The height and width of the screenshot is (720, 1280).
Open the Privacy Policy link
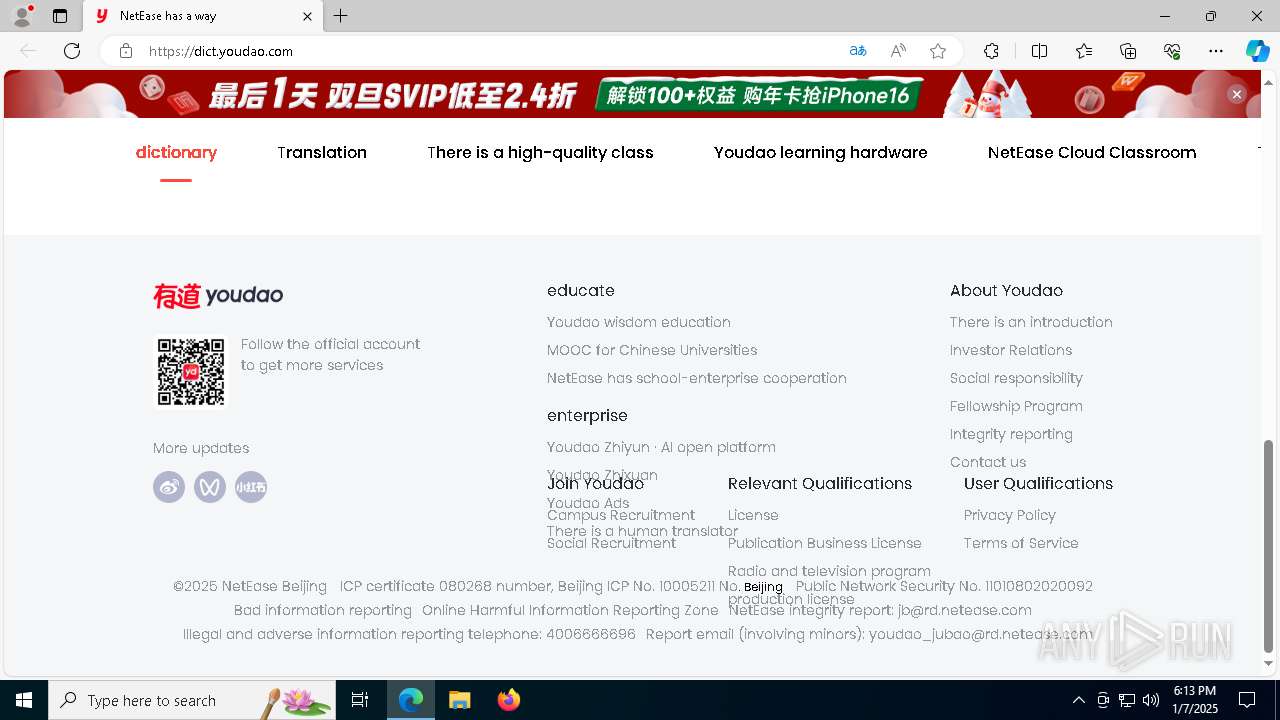(x=1010, y=515)
